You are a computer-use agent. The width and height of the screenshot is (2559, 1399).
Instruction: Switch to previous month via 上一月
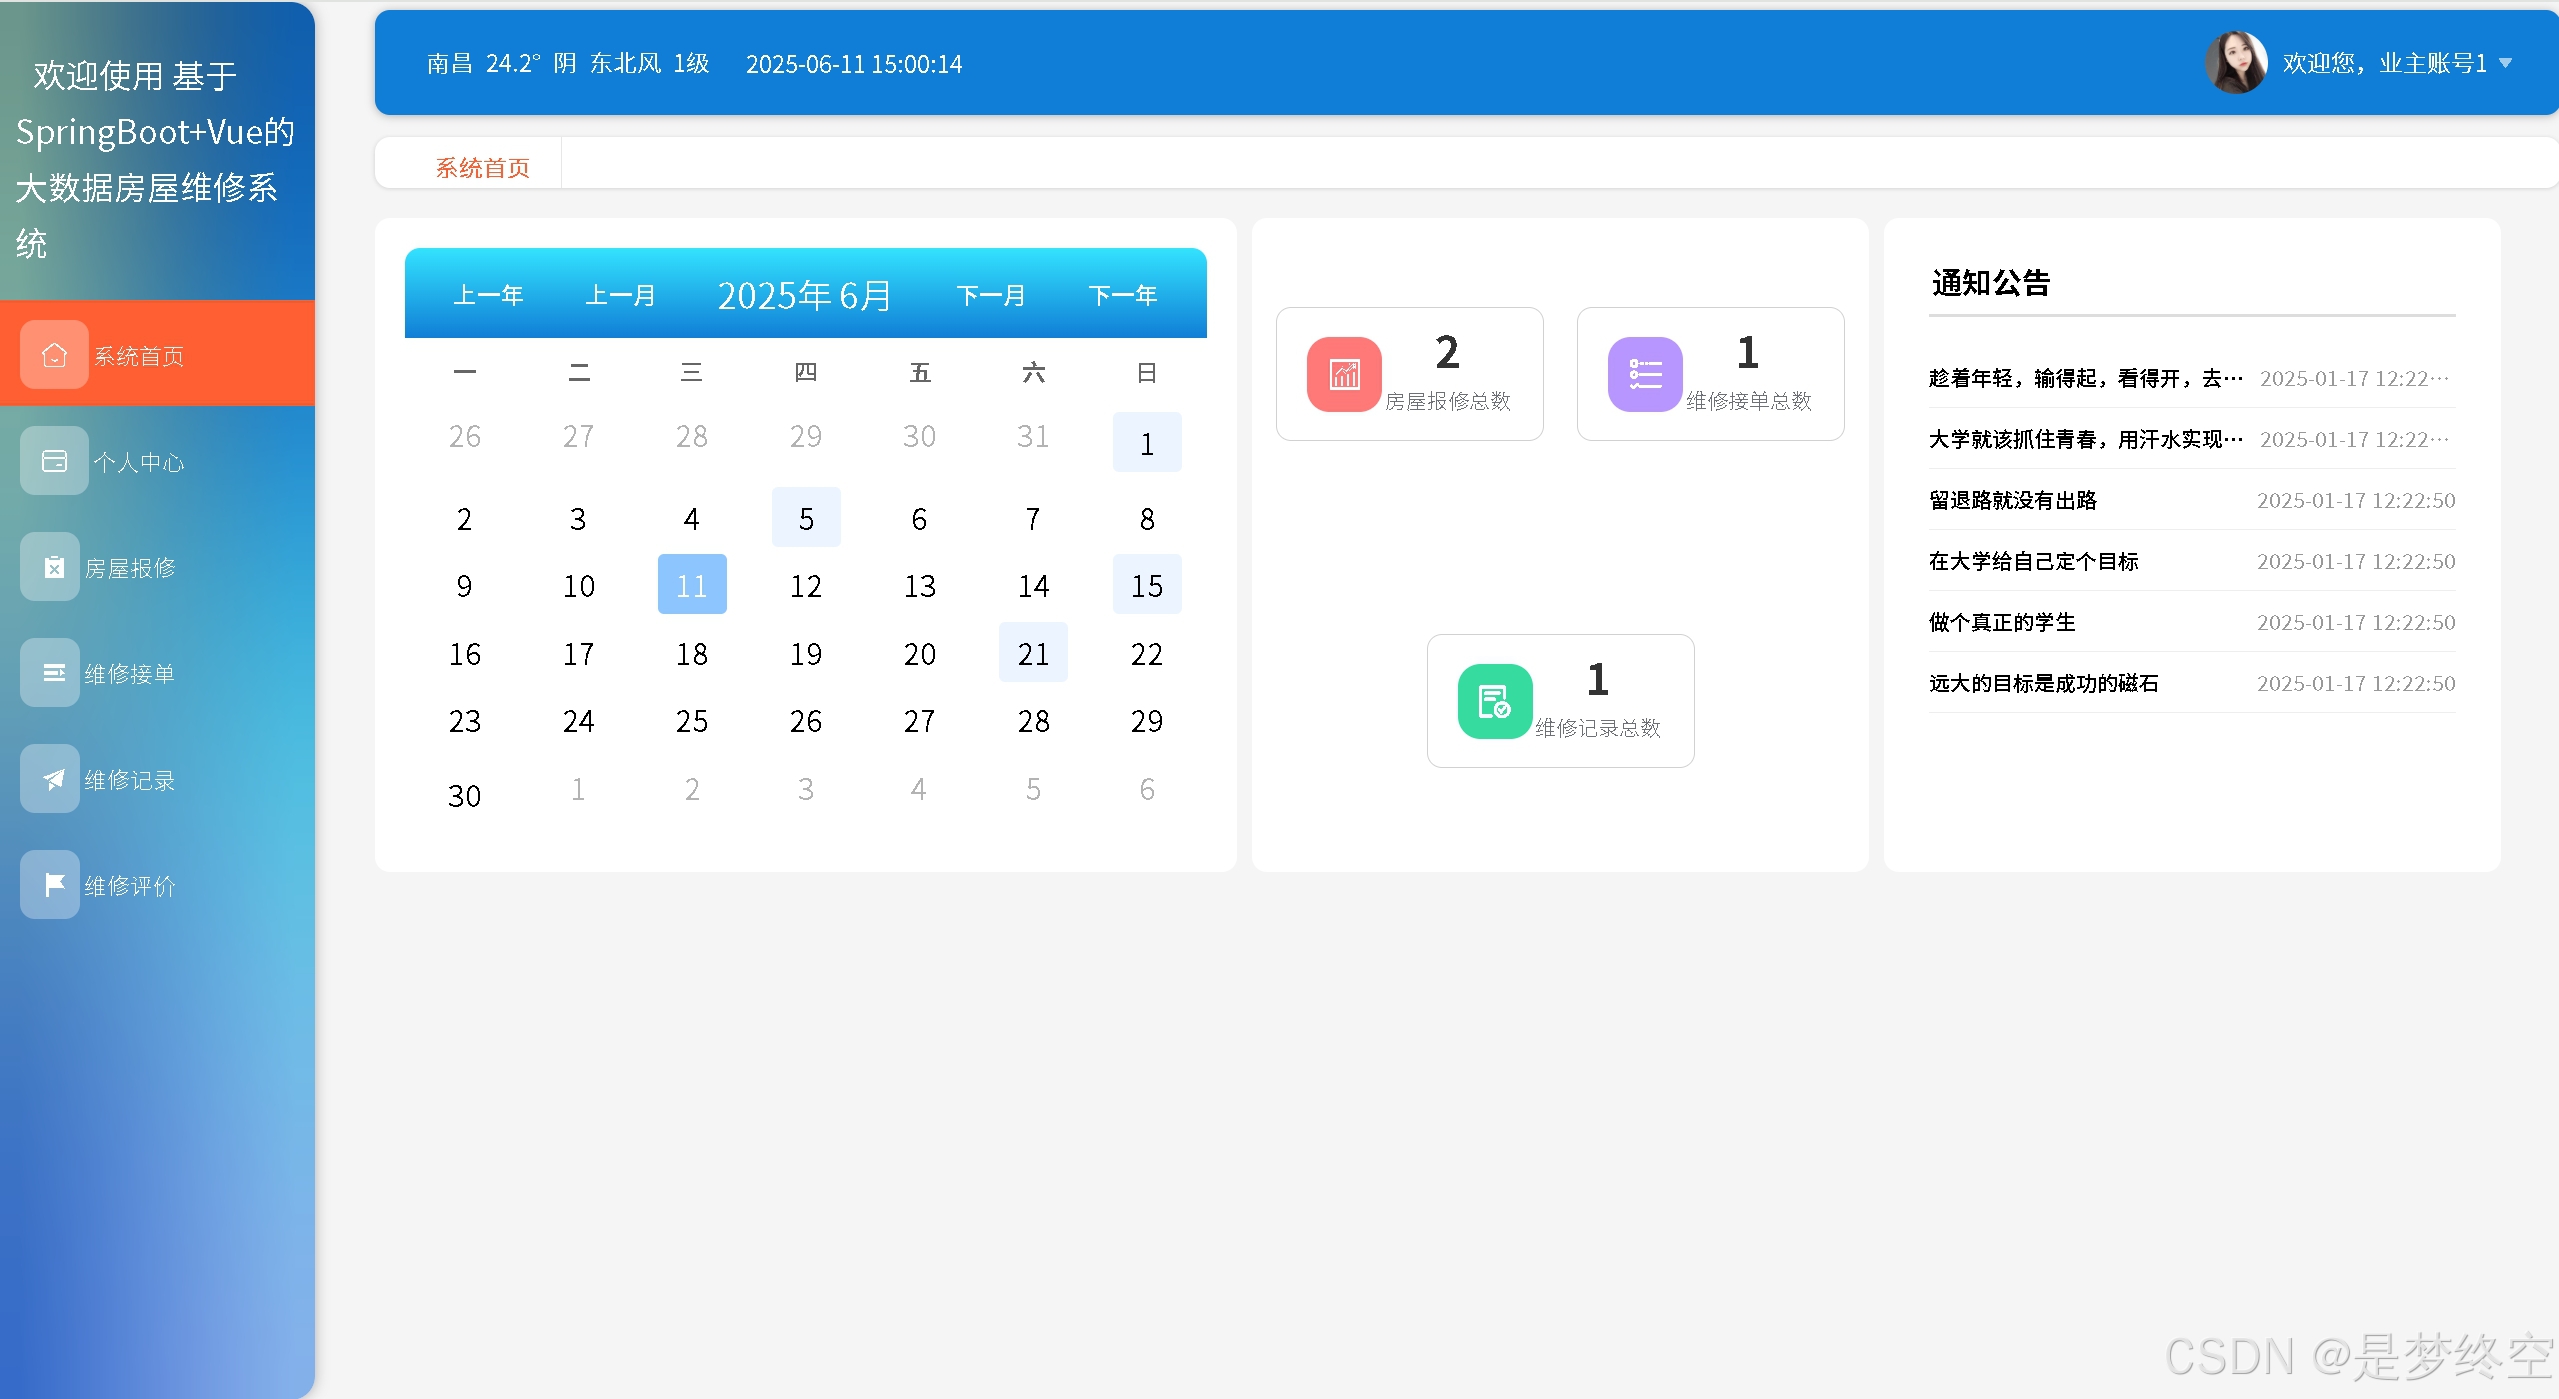[x=620, y=295]
